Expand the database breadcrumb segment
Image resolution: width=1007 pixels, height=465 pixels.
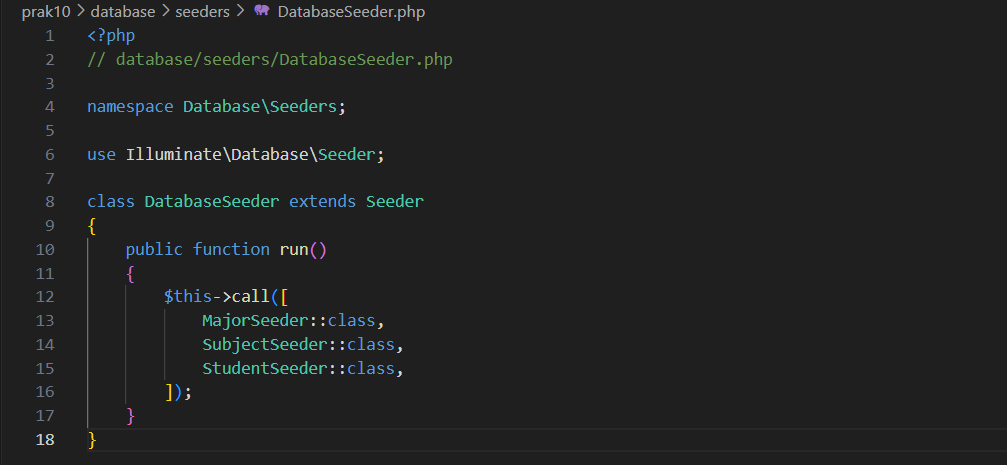click(x=123, y=12)
